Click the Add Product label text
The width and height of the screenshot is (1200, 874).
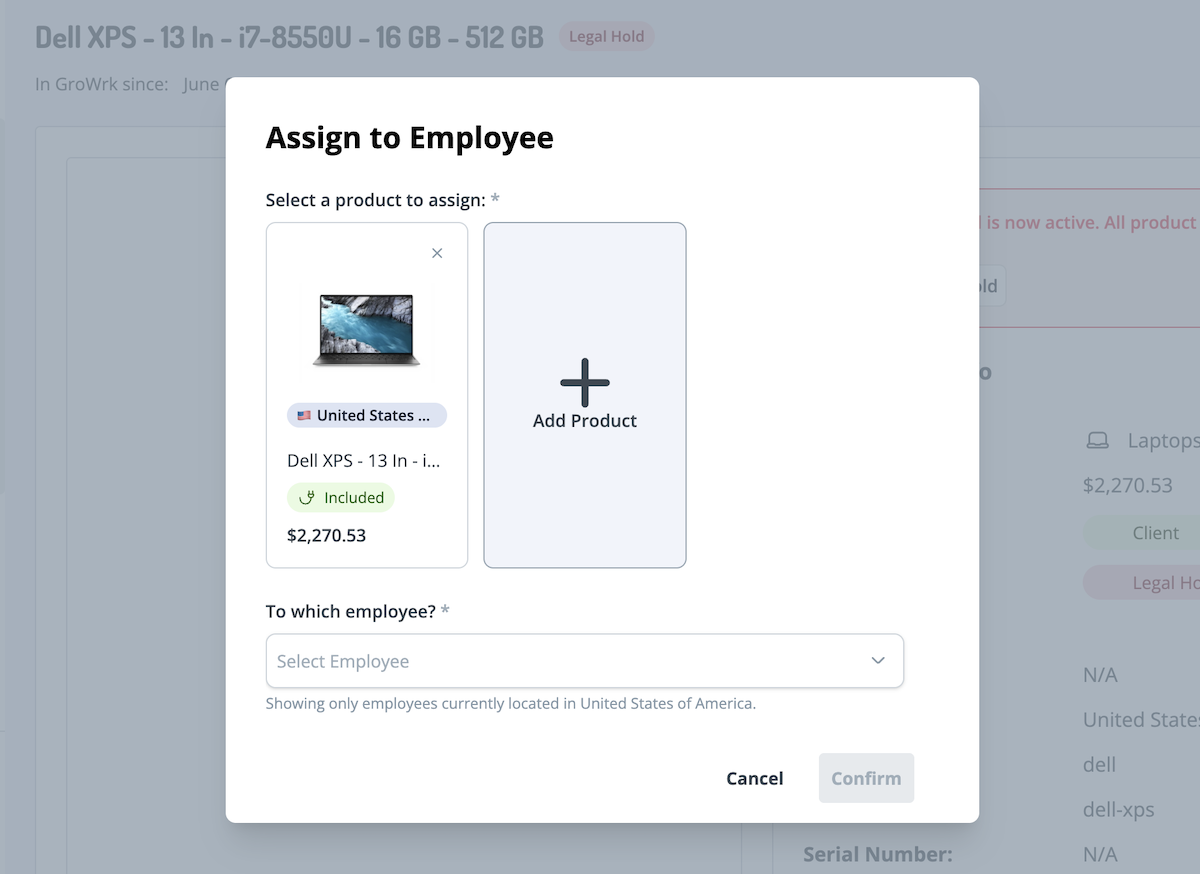(x=585, y=421)
